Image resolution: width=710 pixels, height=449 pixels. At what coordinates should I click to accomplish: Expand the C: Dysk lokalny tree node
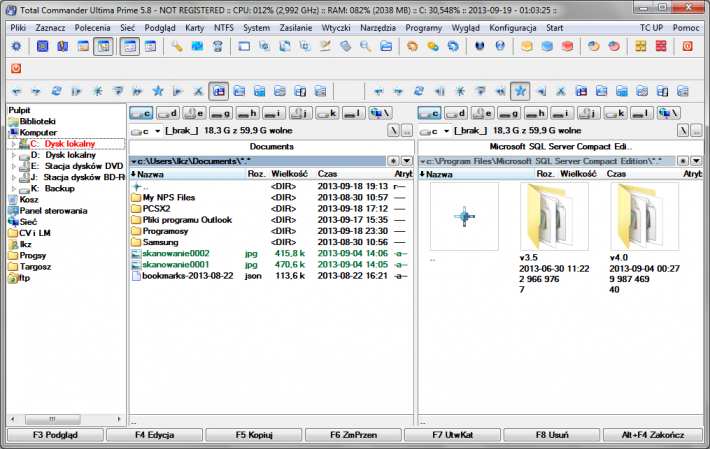pyautogui.click(x=14, y=144)
